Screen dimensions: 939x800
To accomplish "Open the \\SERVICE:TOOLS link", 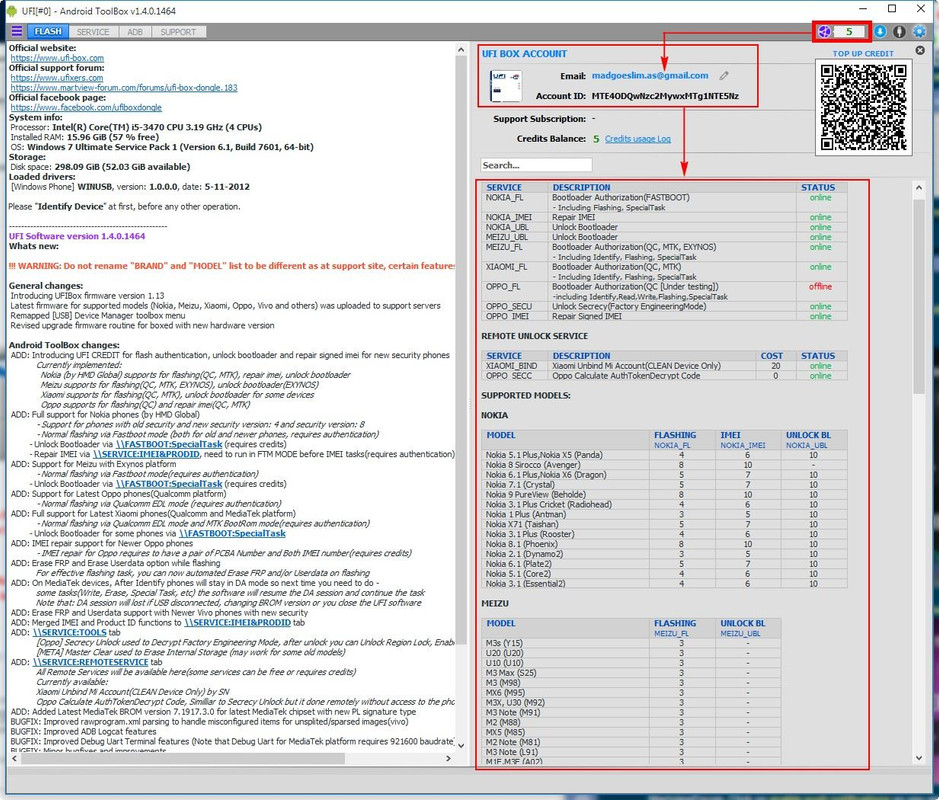I will pyautogui.click(x=69, y=632).
